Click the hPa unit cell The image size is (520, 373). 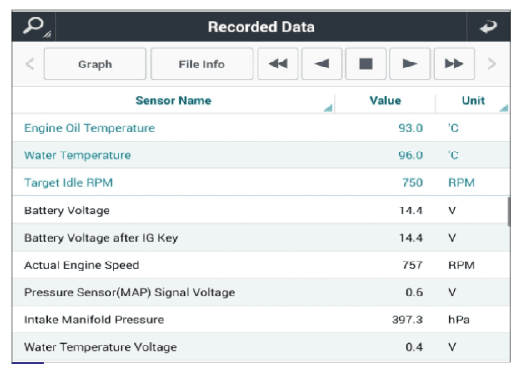point(459,320)
